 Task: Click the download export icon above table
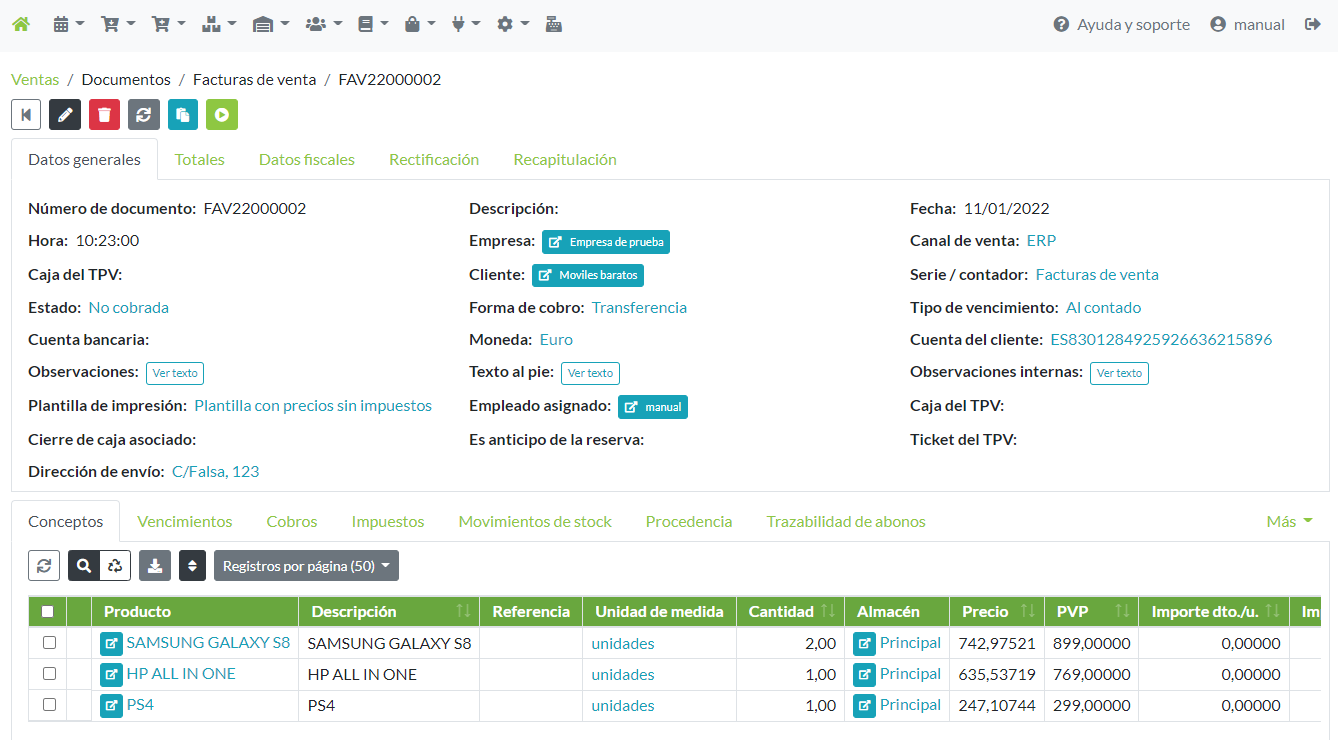pos(155,566)
